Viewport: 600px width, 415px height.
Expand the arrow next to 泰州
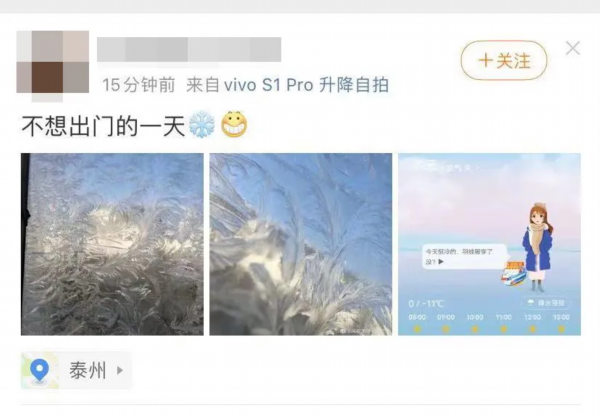120,370
